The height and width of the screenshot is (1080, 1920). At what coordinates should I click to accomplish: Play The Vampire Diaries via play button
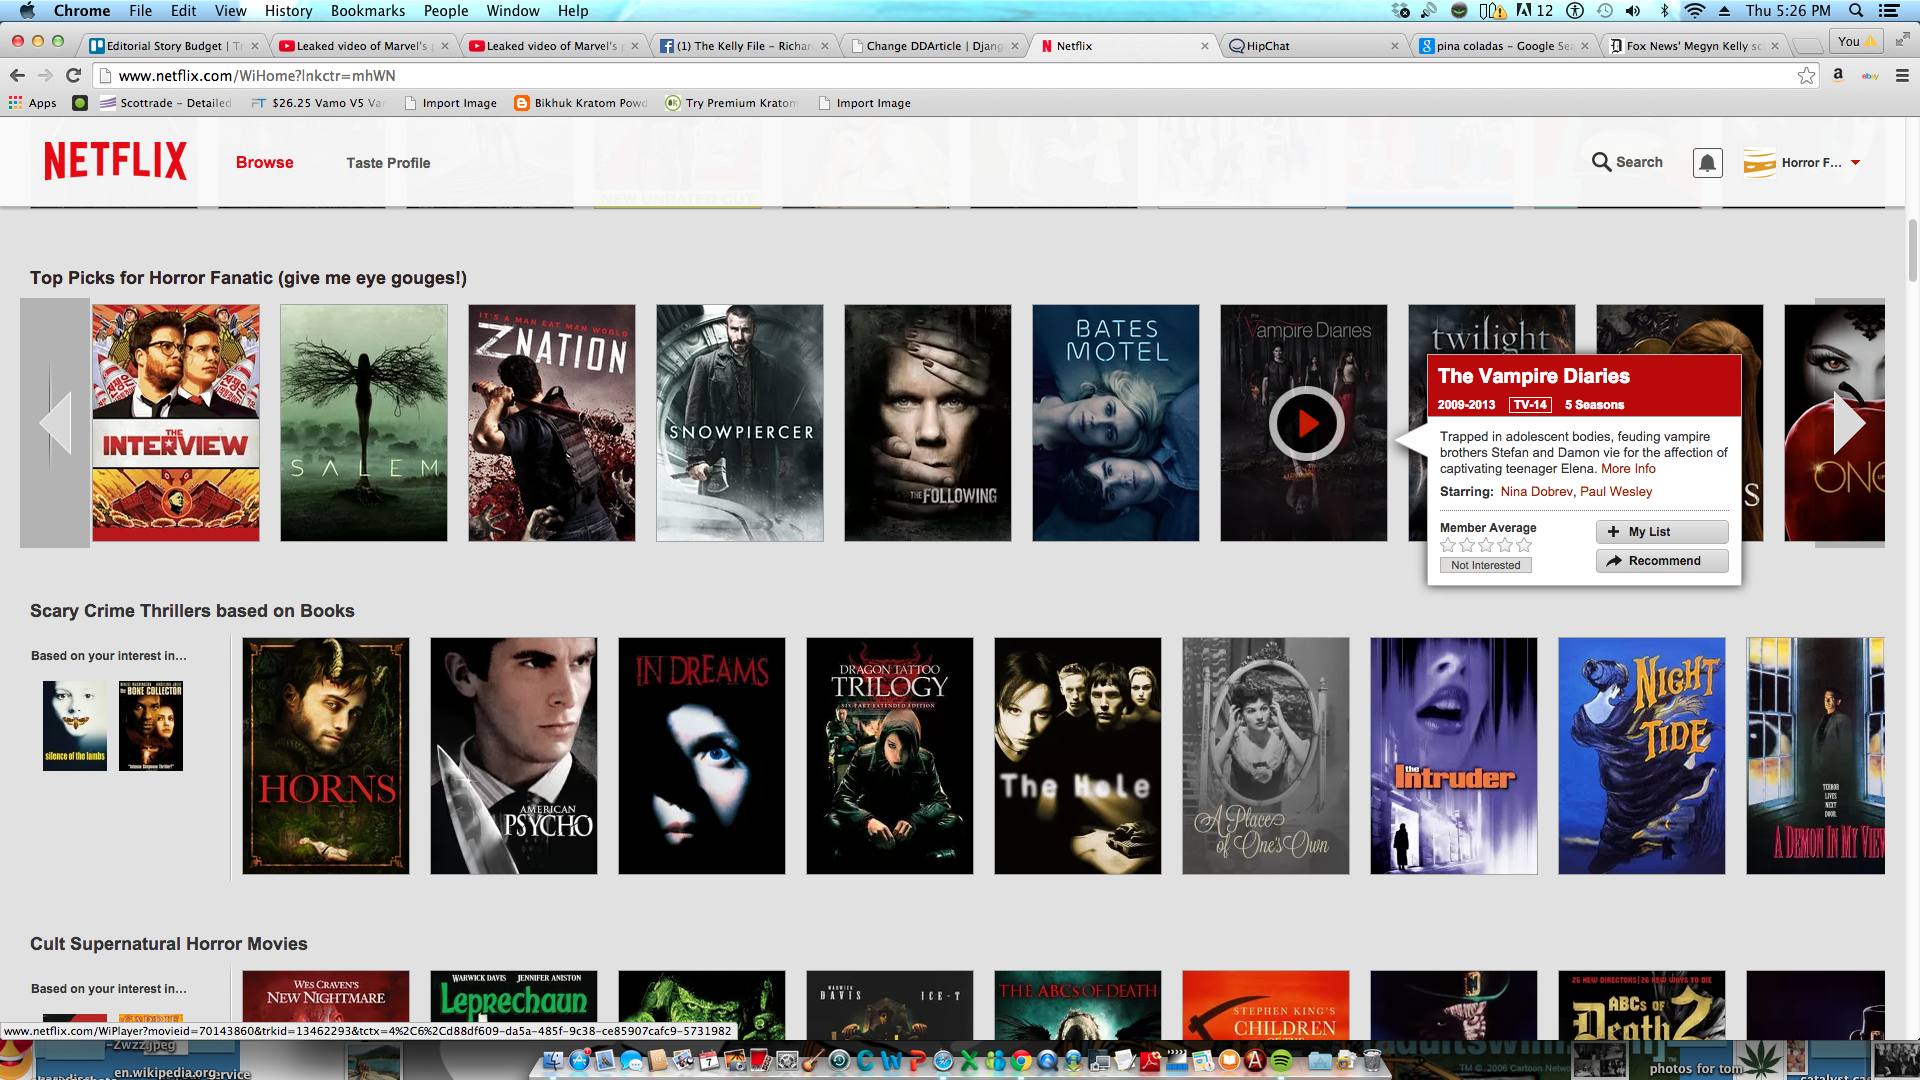(1305, 424)
